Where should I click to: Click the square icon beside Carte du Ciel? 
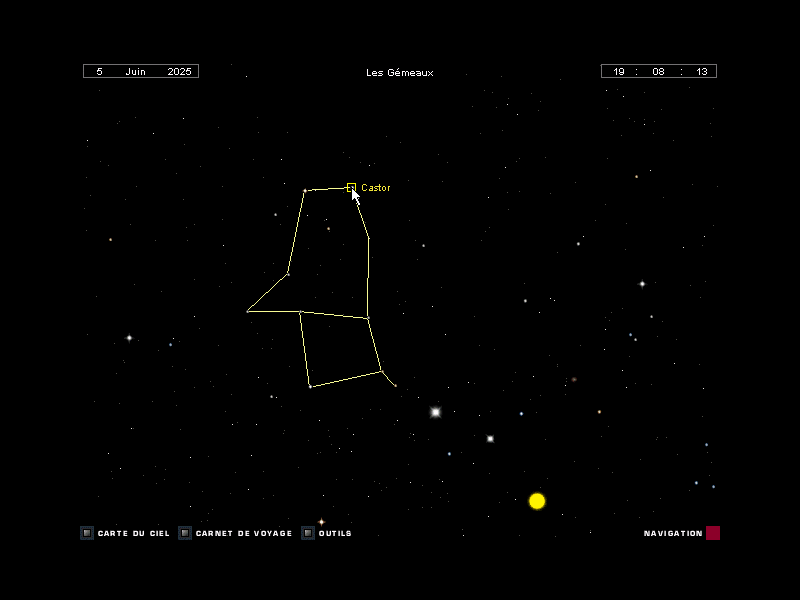click(87, 533)
